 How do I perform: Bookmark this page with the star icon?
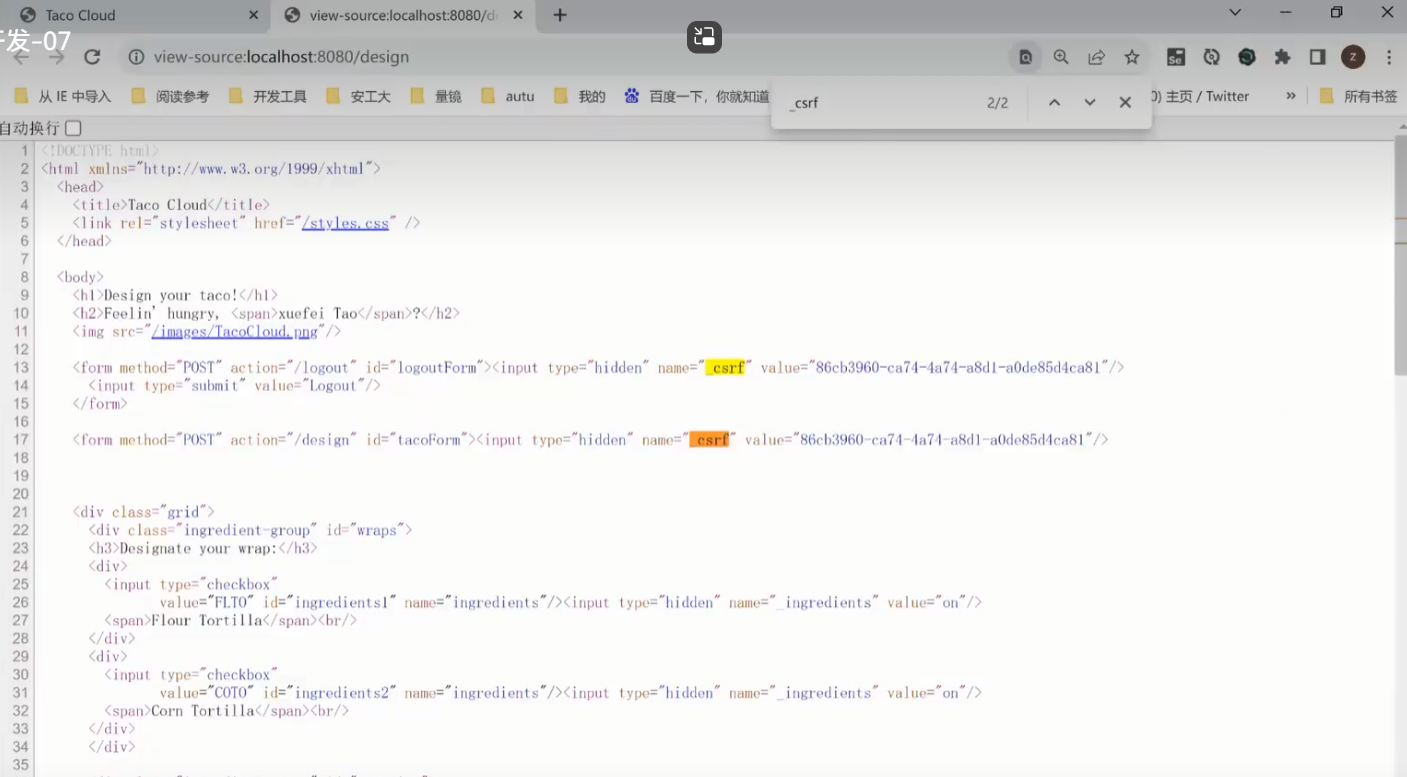click(x=1132, y=57)
